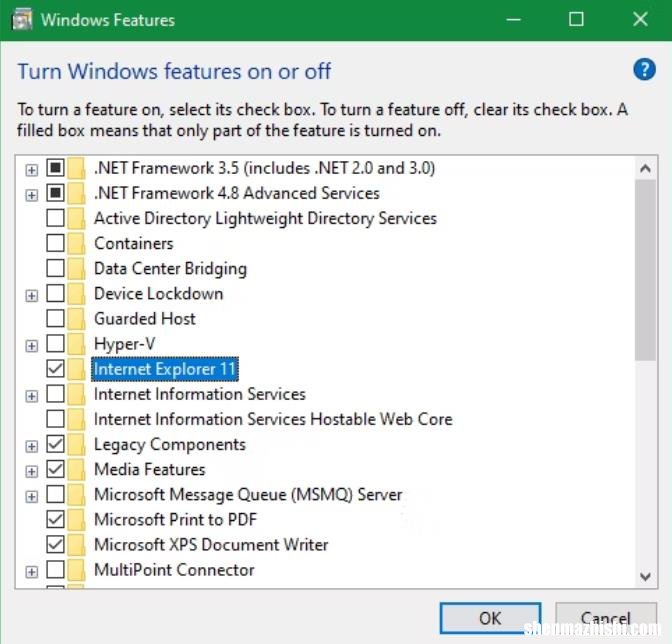Expand the .NET Framework 4.8 Advanced Services node
Image resolution: width=672 pixels, height=644 pixels.
click(31, 195)
